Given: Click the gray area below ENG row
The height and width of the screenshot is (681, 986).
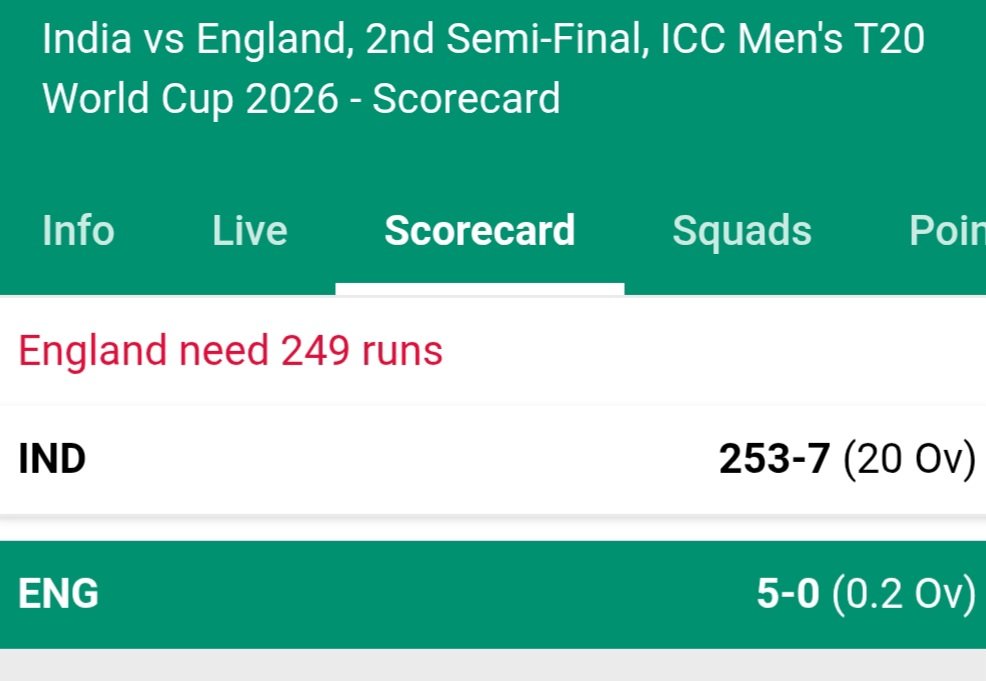Looking at the screenshot, I should pyautogui.click(x=492, y=666).
